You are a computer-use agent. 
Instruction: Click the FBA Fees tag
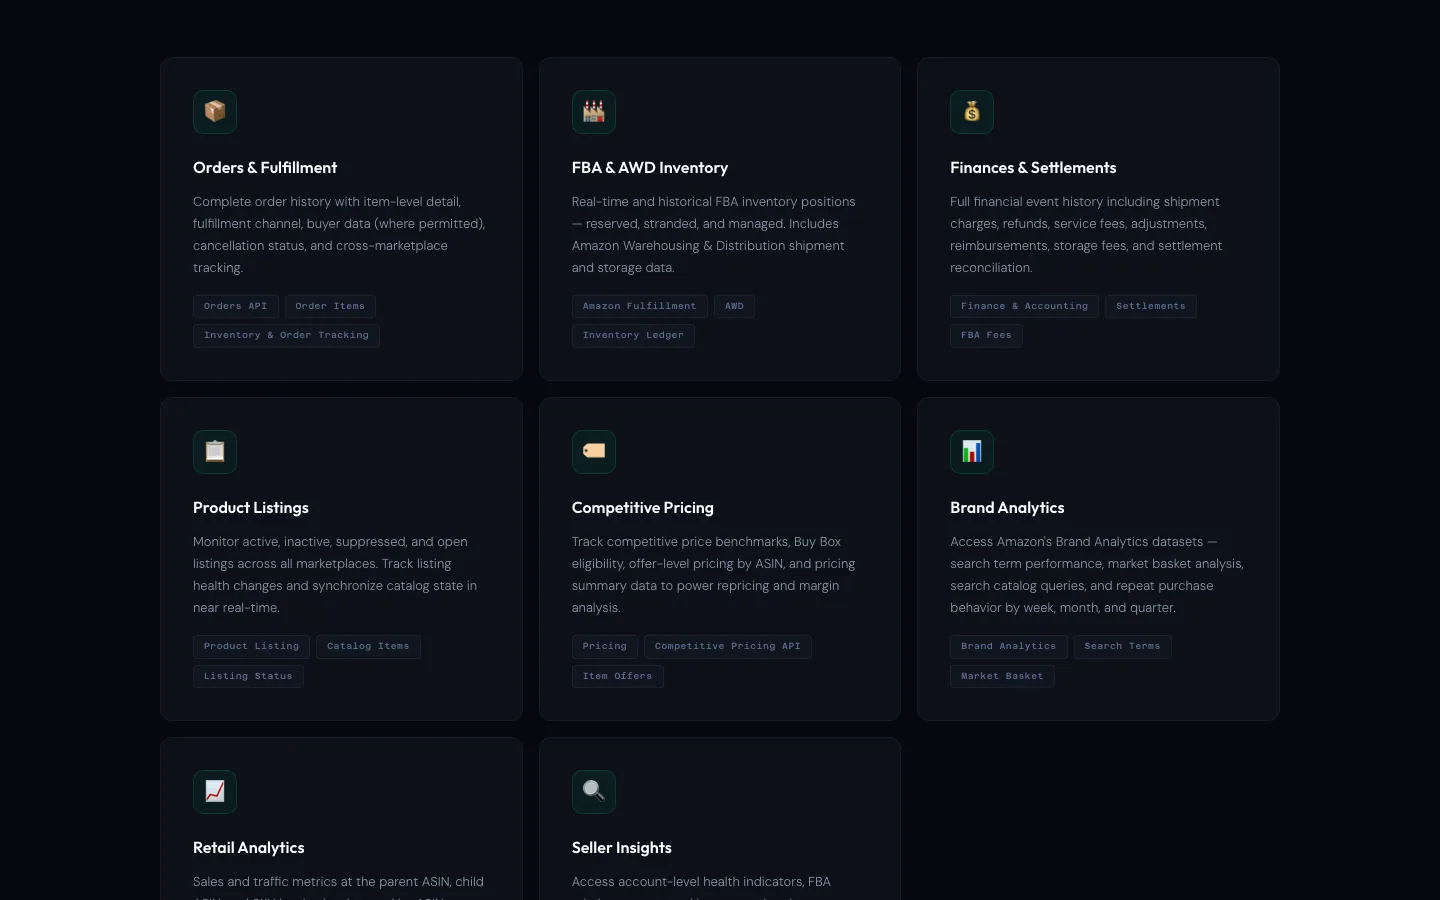[986, 336]
